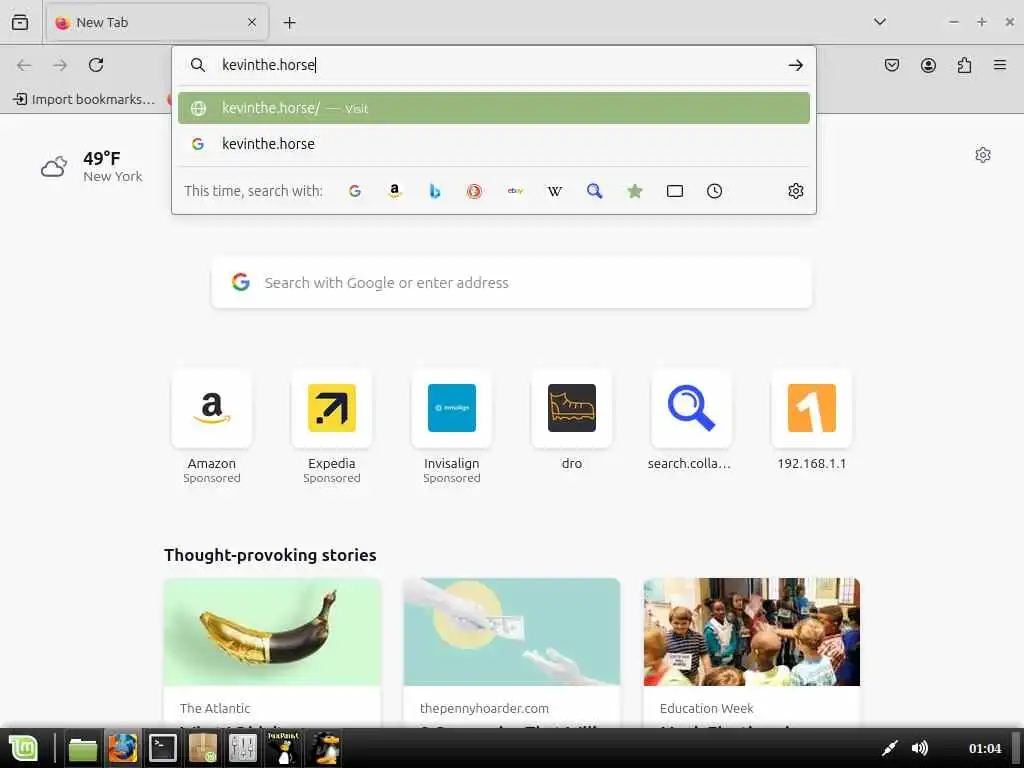Click the Firefox taskbar icon
This screenshot has width=1024, height=768.
(123, 748)
